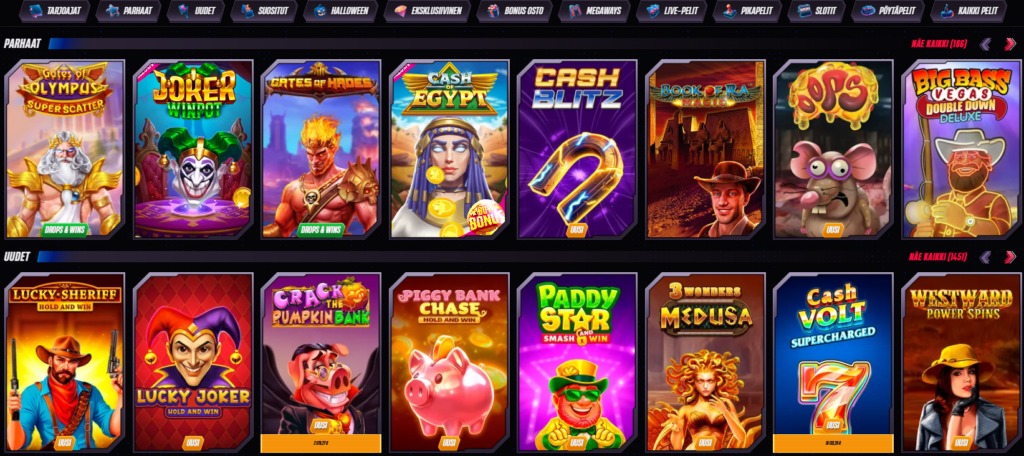Open Westward Power Spins game

[961, 362]
